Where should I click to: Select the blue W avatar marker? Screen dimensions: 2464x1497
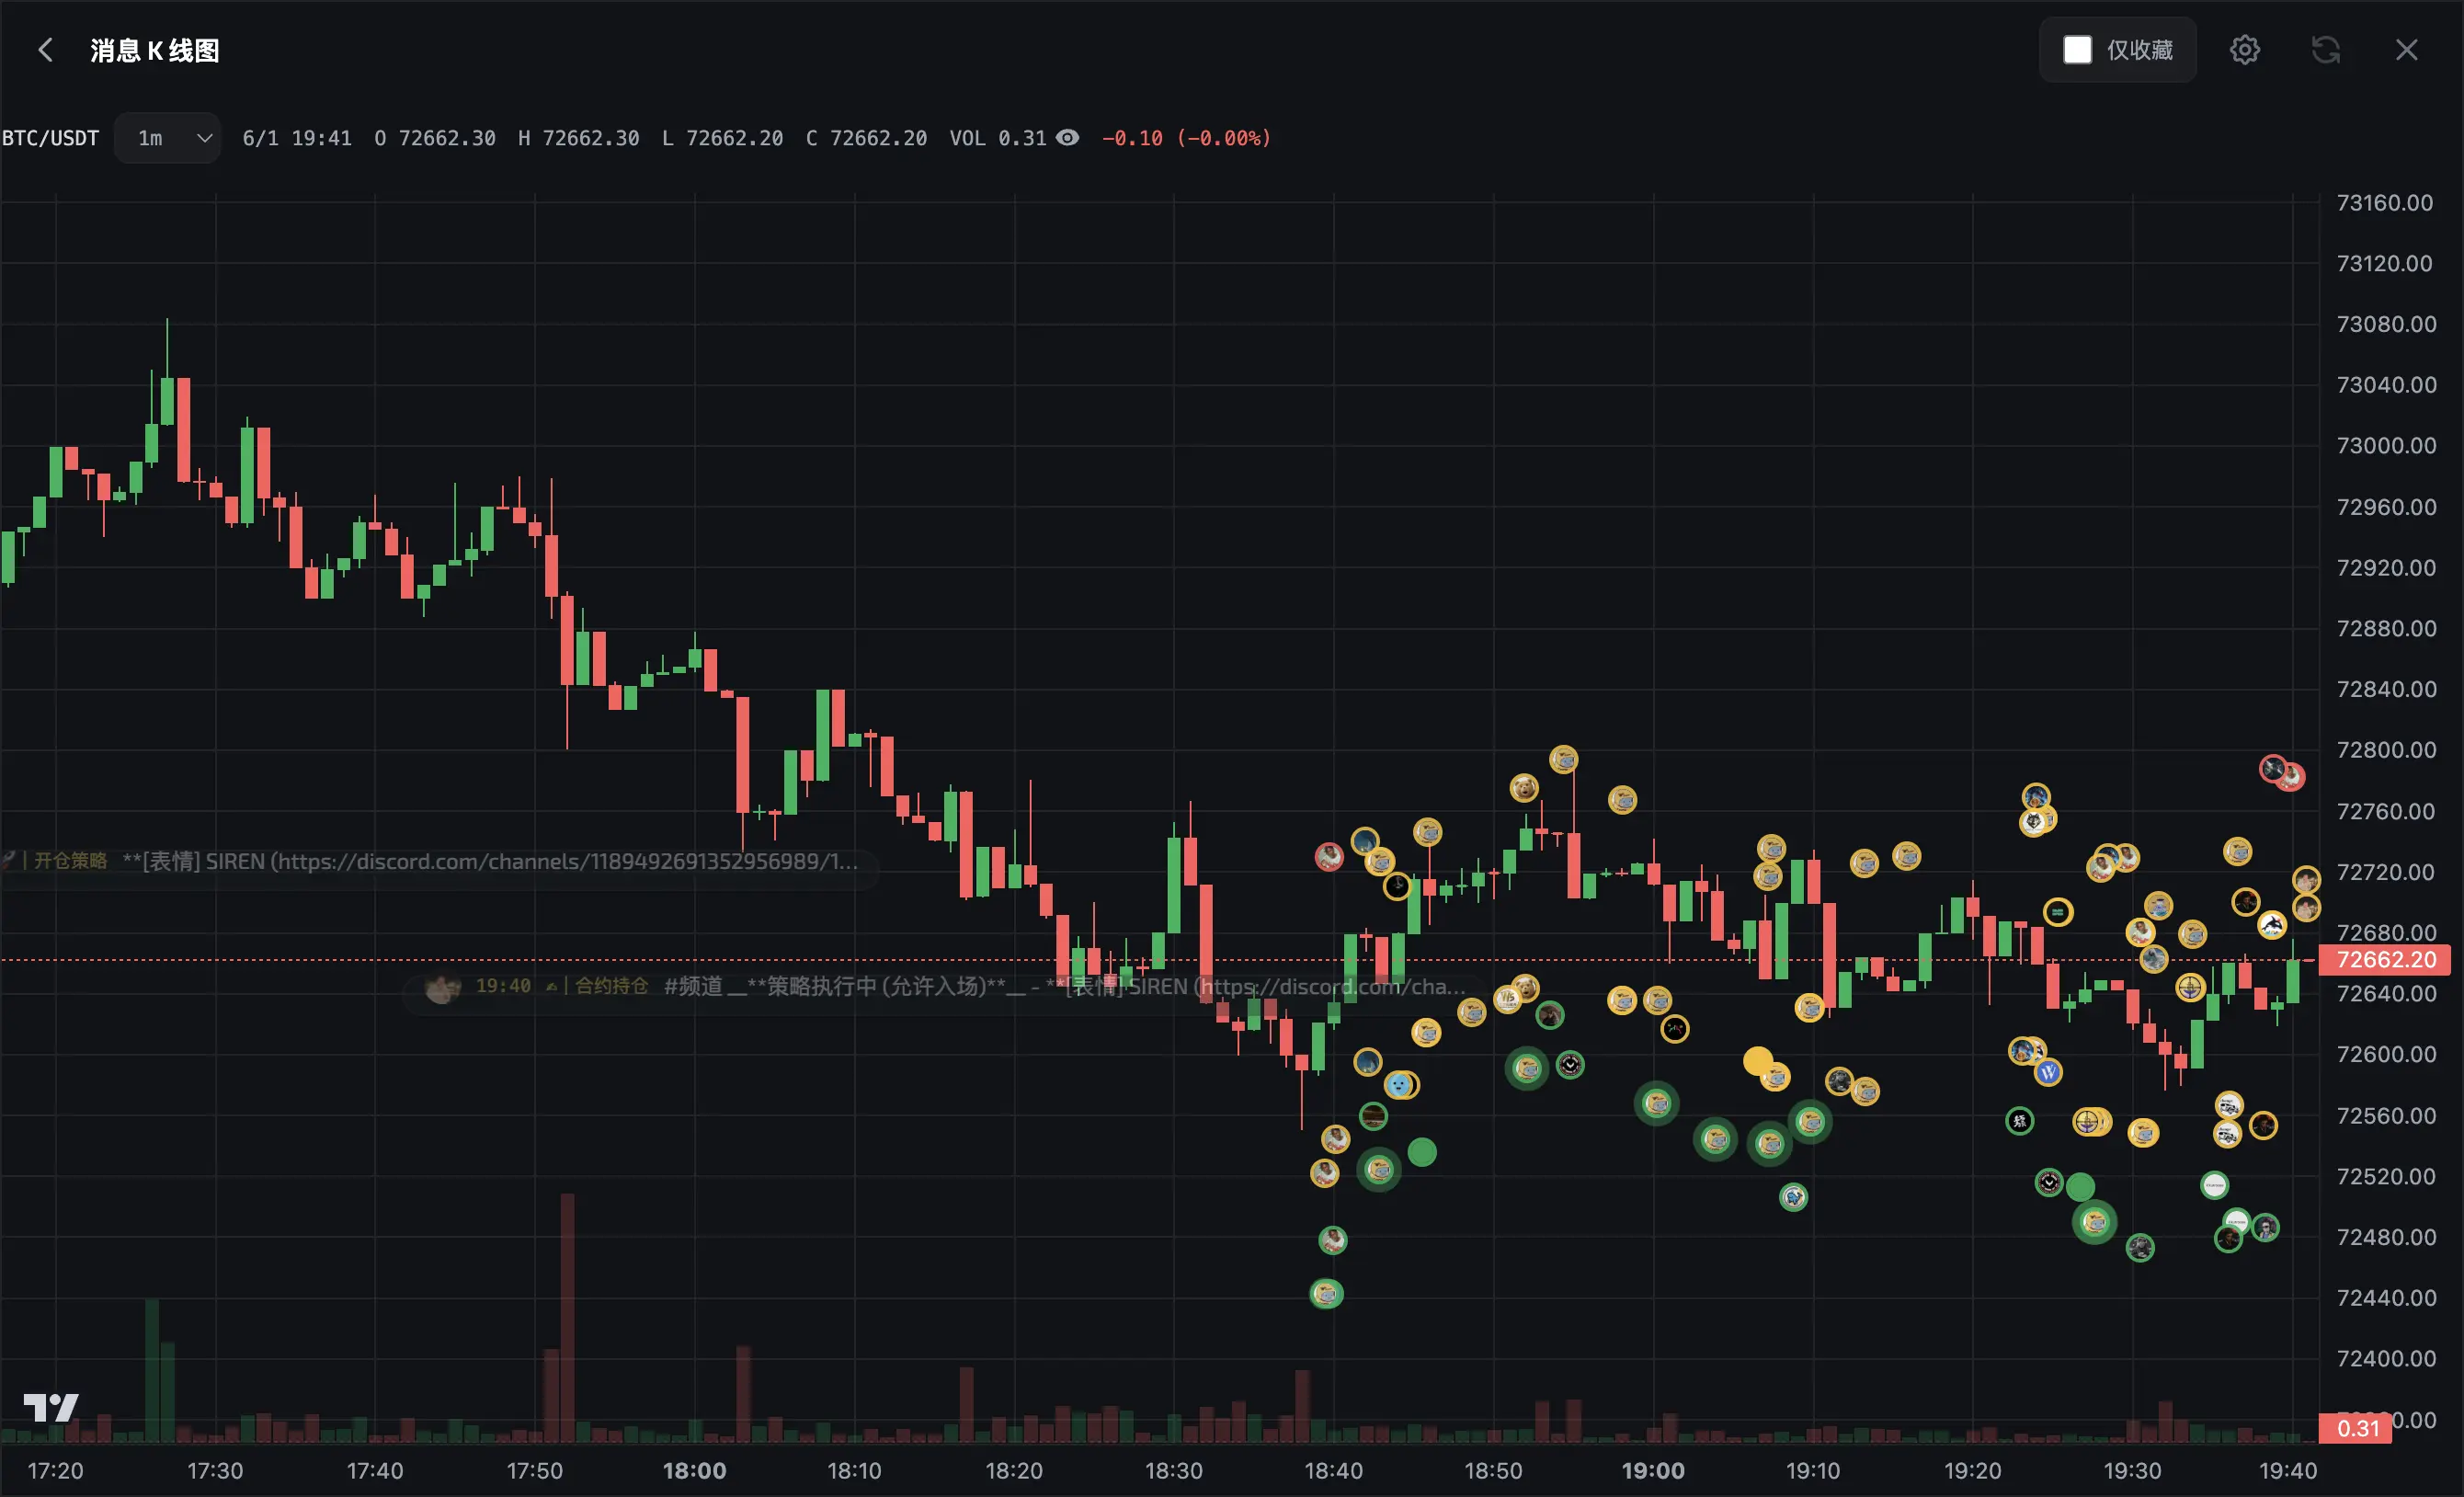coord(2048,1073)
